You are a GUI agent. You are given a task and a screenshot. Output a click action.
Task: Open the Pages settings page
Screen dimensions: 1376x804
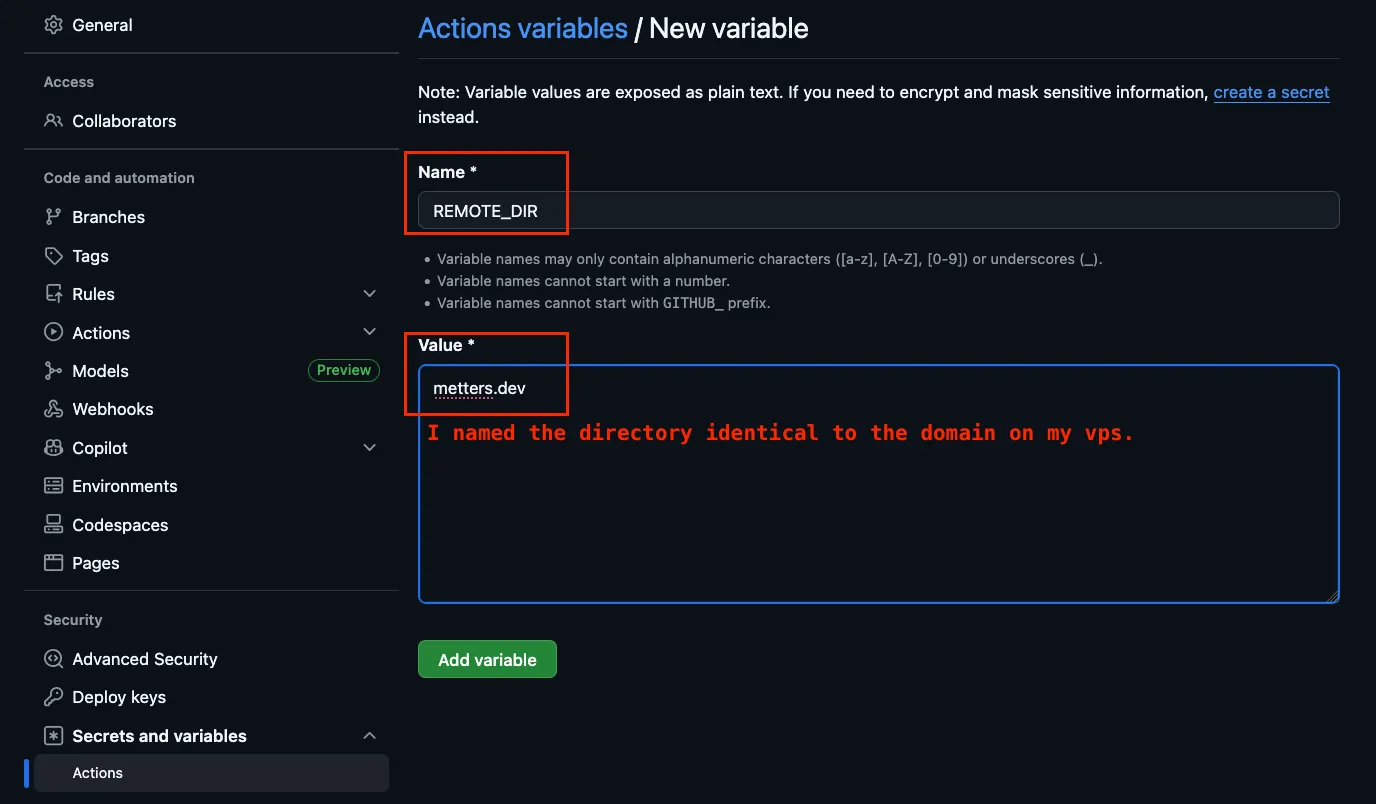pyautogui.click(x=96, y=563)
